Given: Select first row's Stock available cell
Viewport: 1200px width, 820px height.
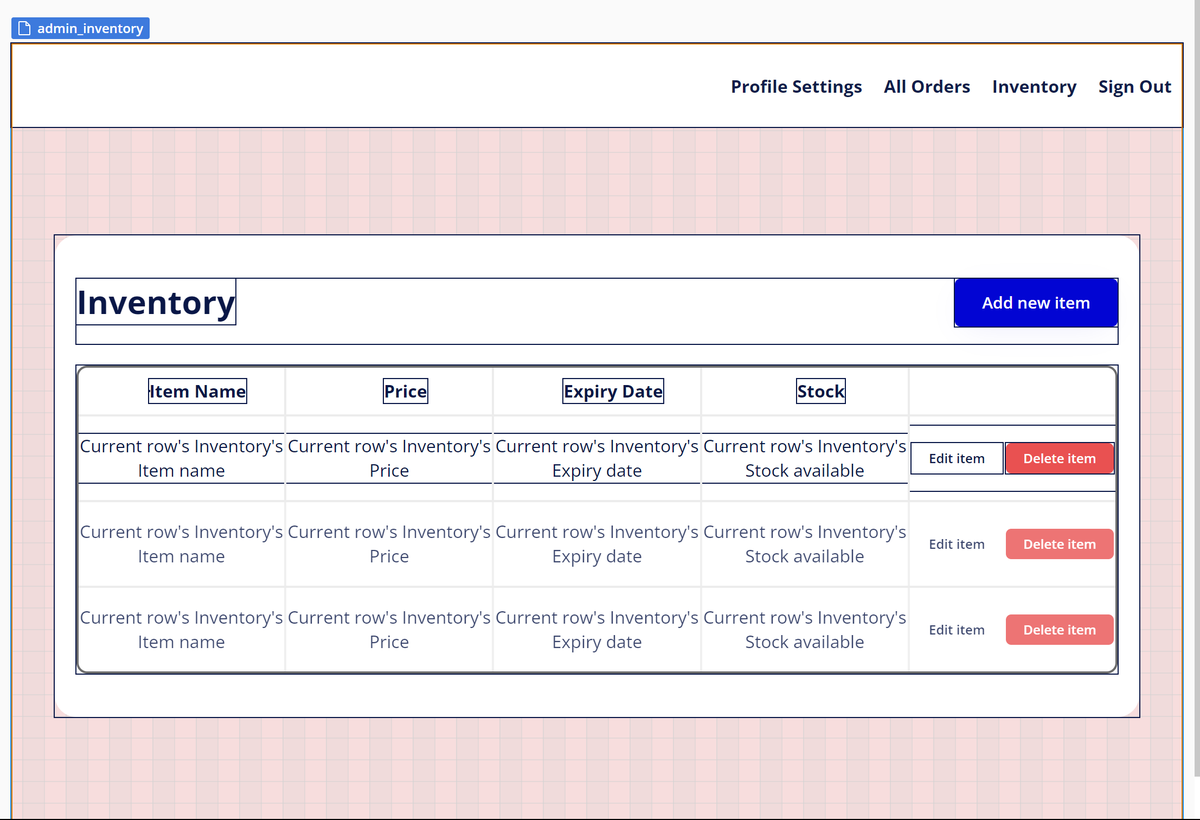Looking at the screenshot, I should click(805, 459).
